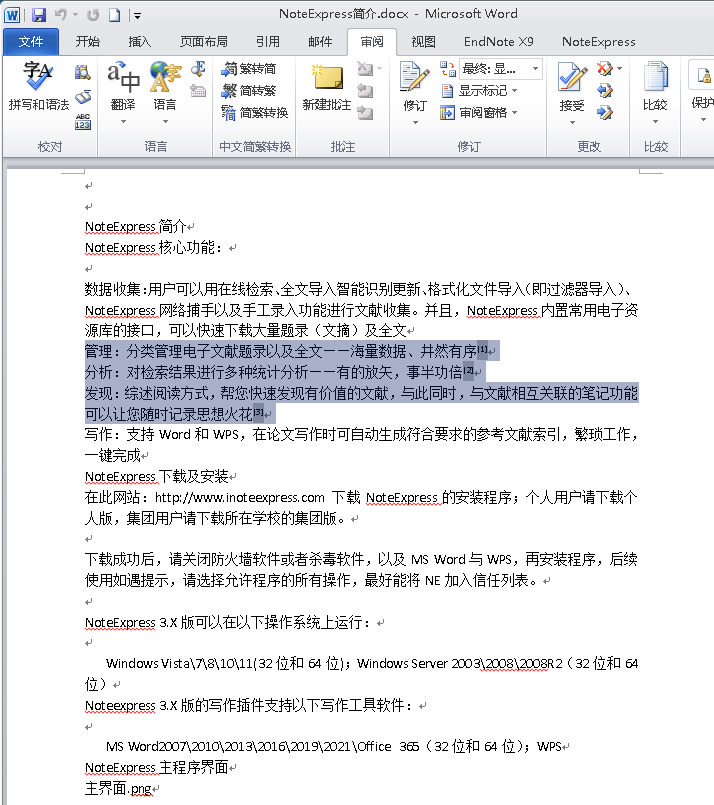Open the 最终: 显示标记 display combo box

[x=500, y=69]
